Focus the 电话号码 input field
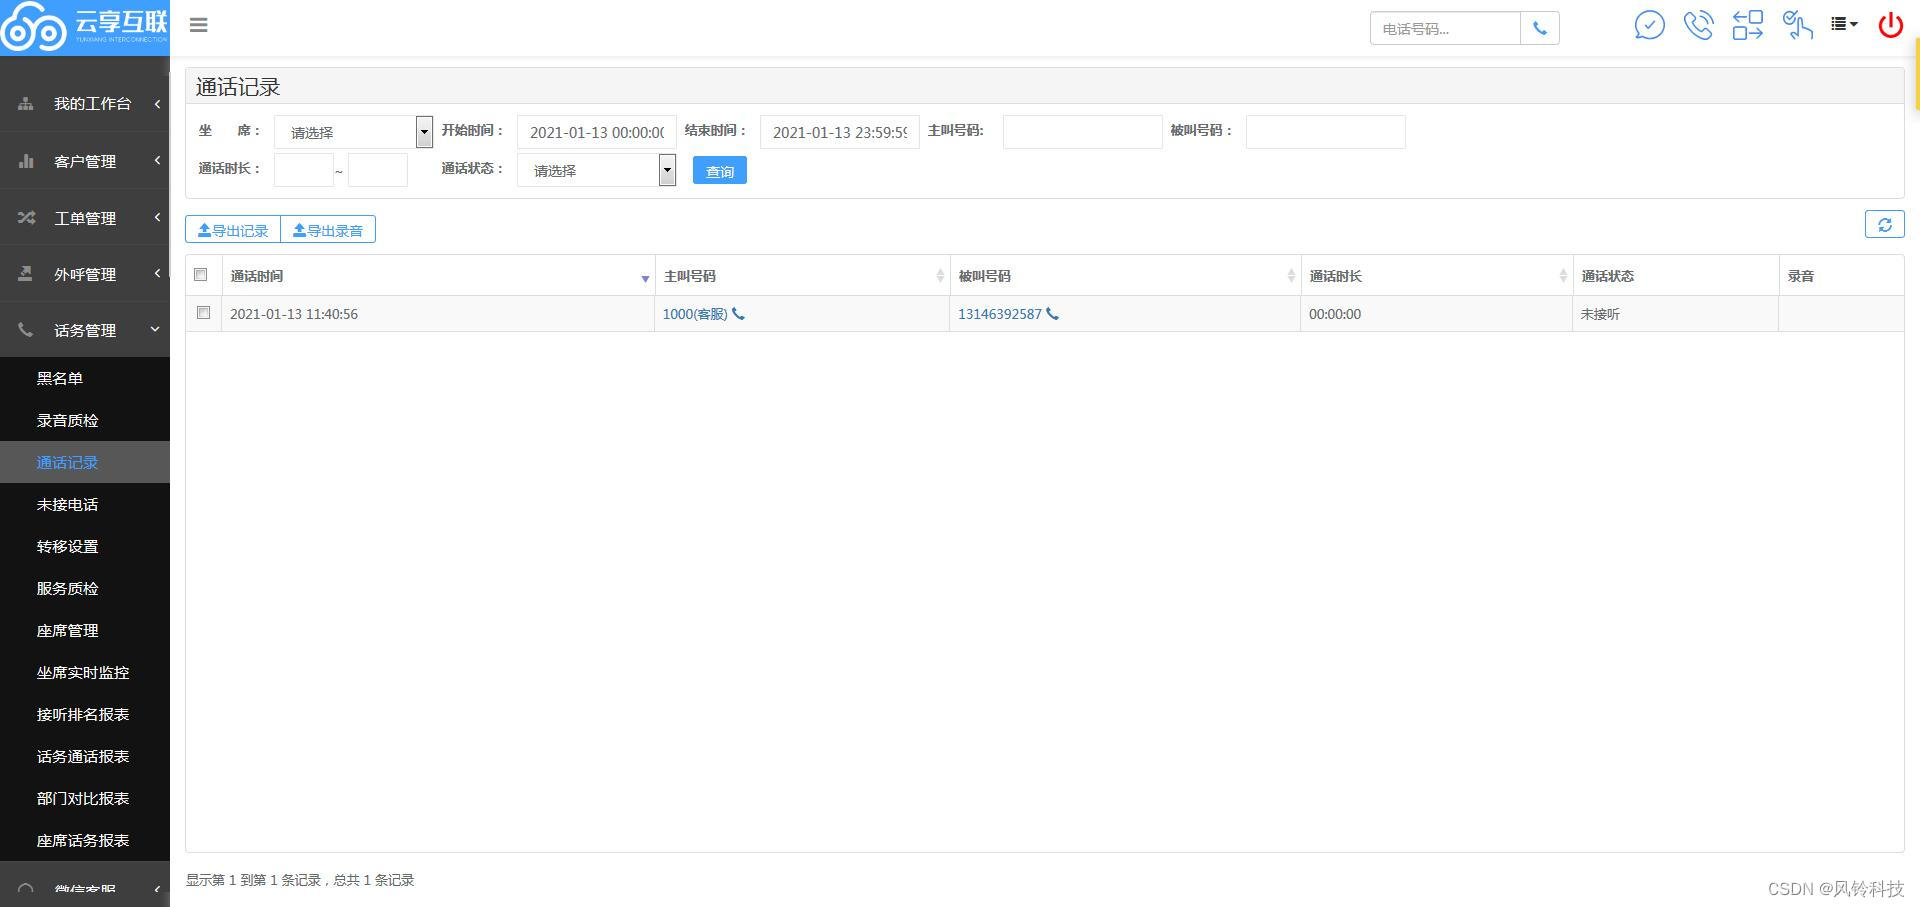This screenshot has width=1920, height=907. click(1446, 29)
